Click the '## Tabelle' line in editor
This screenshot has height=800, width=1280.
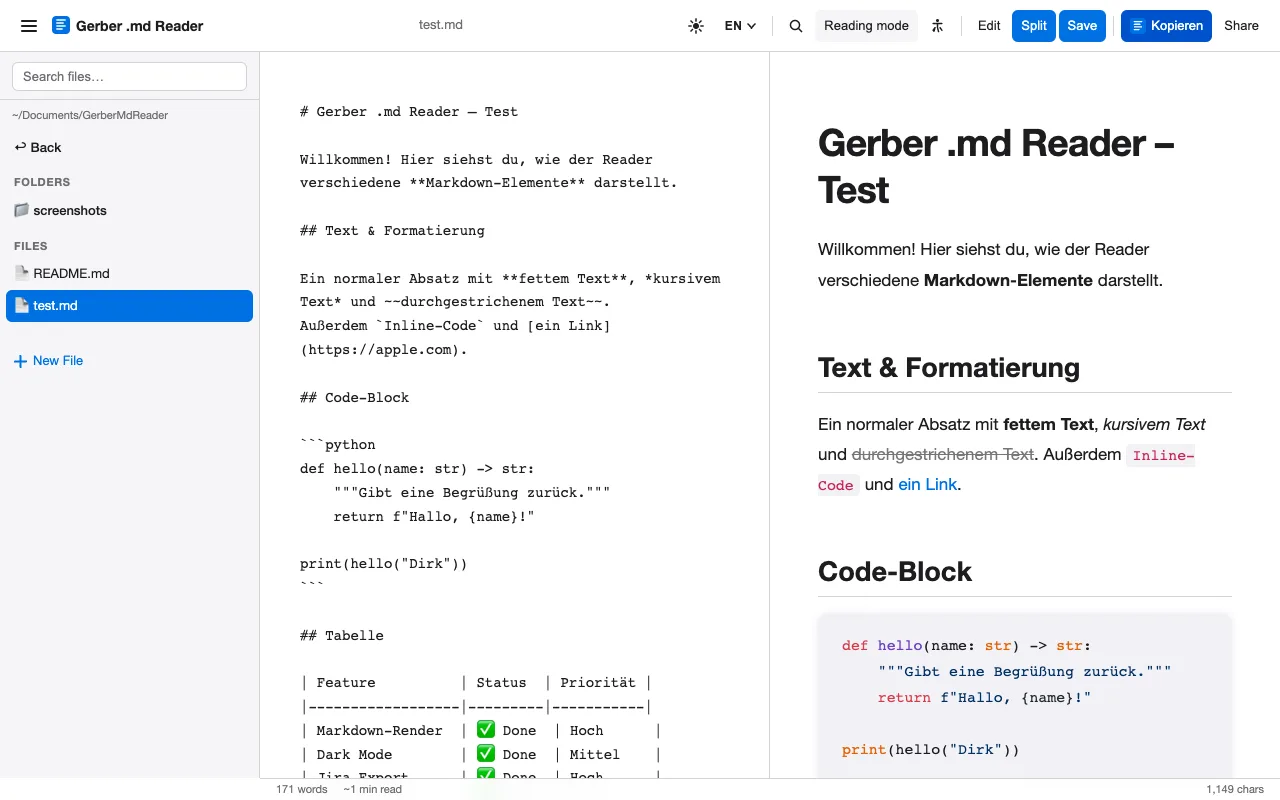[x=341, y=635]
